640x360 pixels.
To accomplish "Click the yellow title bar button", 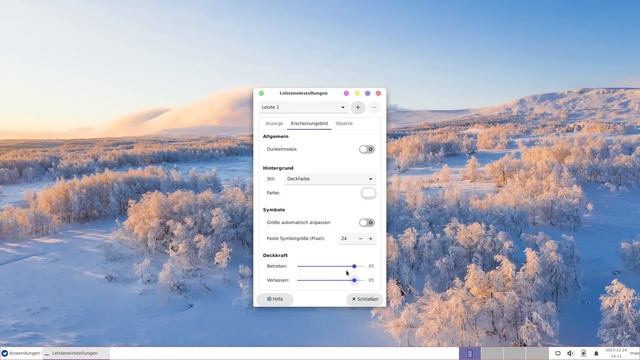I will pos(357,93).
